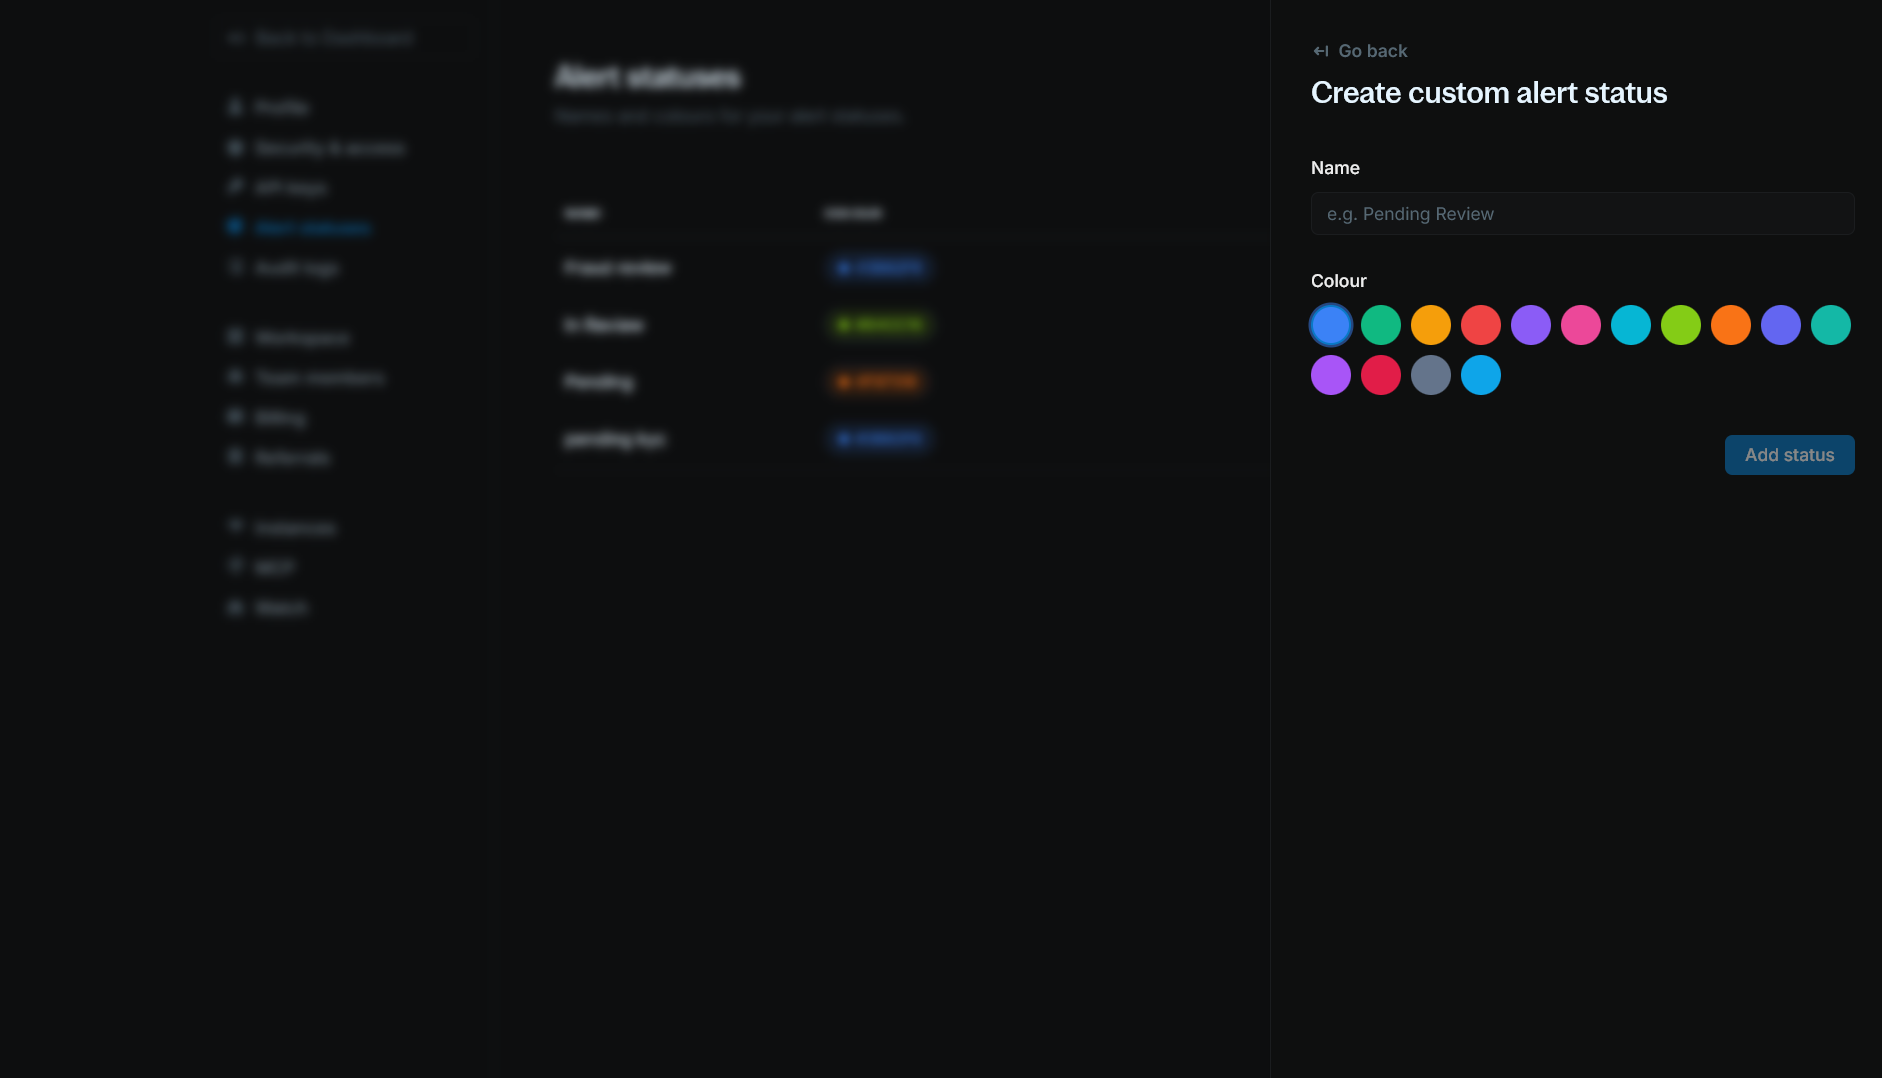Select the pink colour swatch
The height and width of the screenshot is (1078, 1882).
[1581, 325]
